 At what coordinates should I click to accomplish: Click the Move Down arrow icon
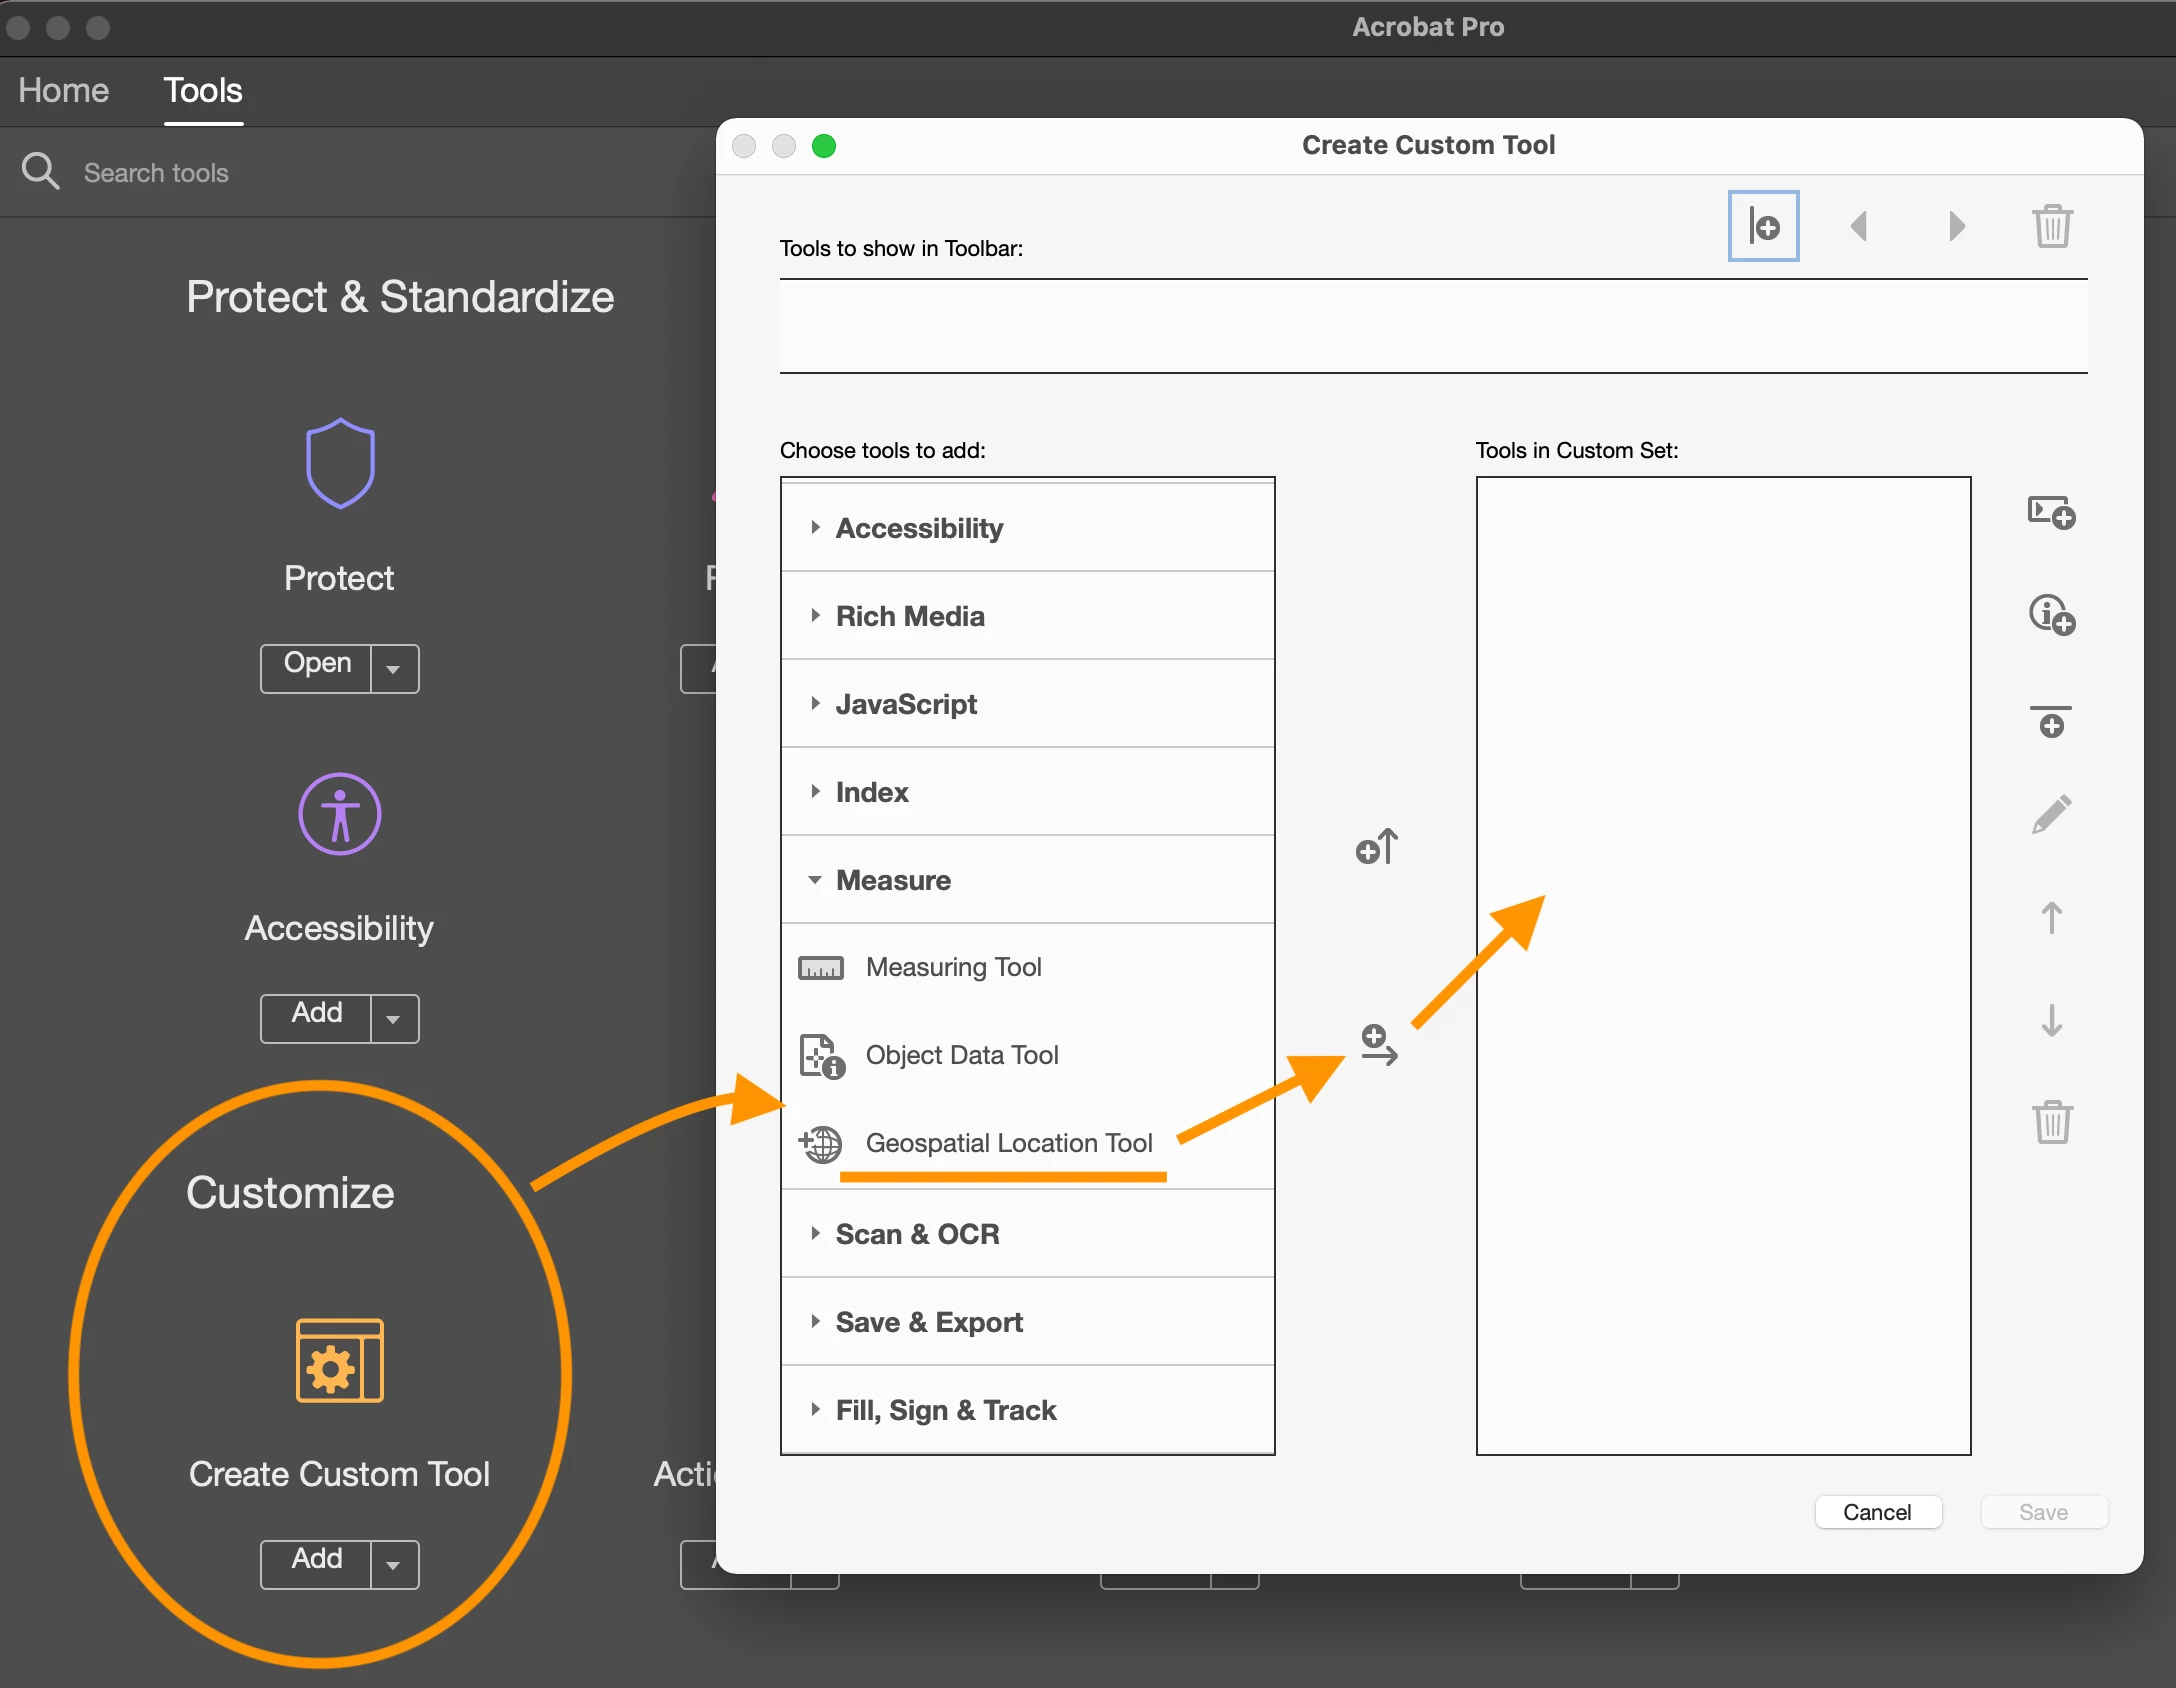[x=2051, y=1021]
